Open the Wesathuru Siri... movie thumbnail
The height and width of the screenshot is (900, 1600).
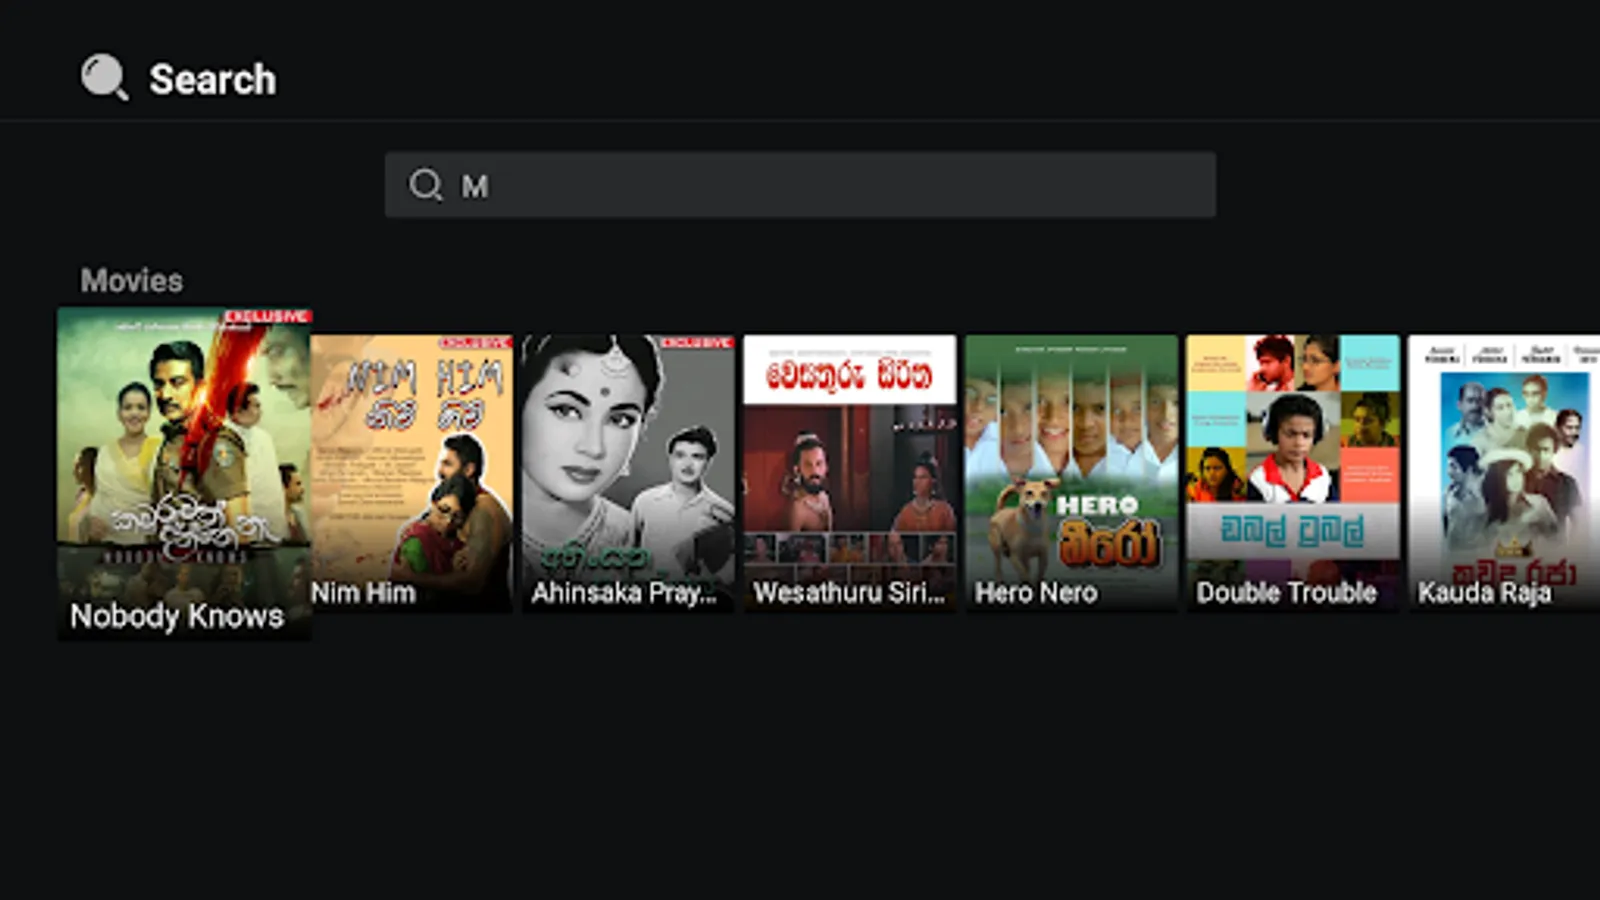pyautogui.click(x=850, y=473)
